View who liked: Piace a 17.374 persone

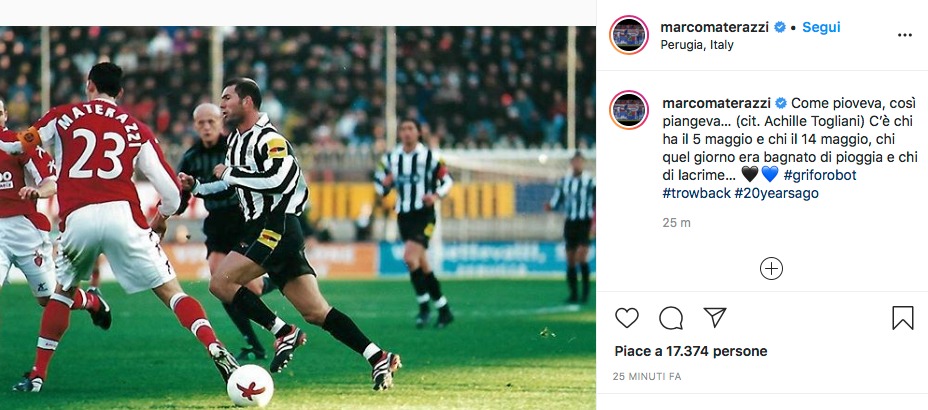pos(690,351)
